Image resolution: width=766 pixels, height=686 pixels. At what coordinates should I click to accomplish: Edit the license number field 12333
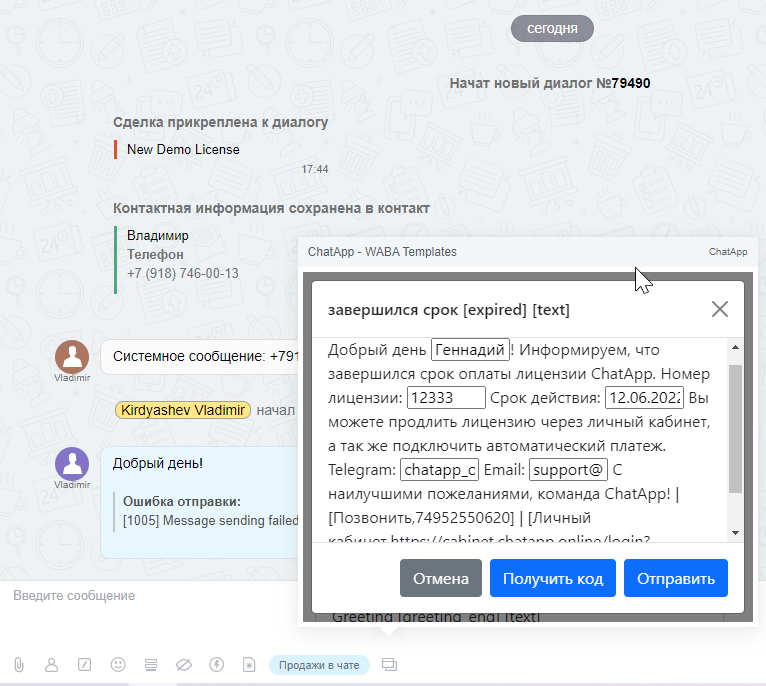[446, 398]
